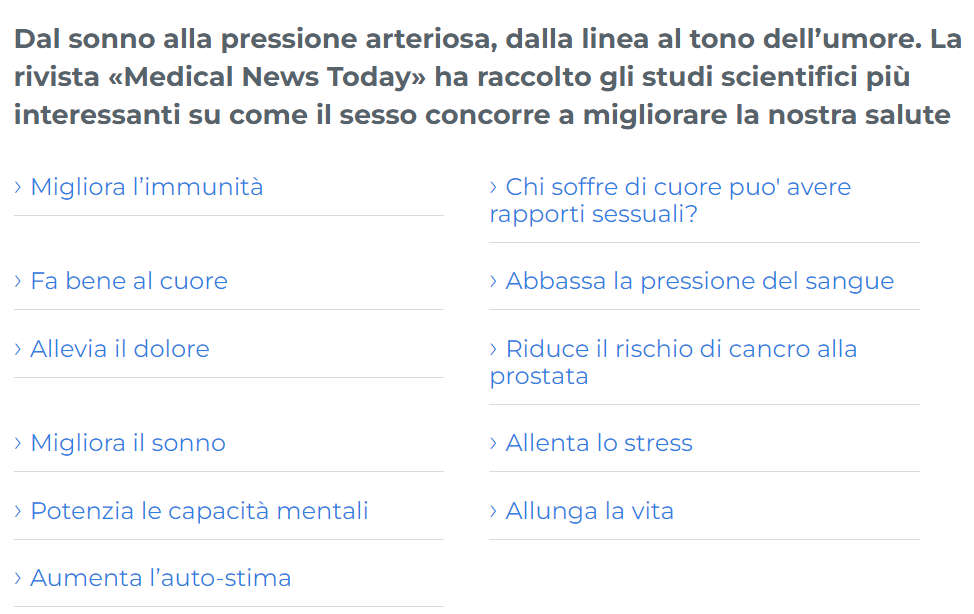
Task: Open 'Potenzia le capacità mentali' link
Action: 199,511
